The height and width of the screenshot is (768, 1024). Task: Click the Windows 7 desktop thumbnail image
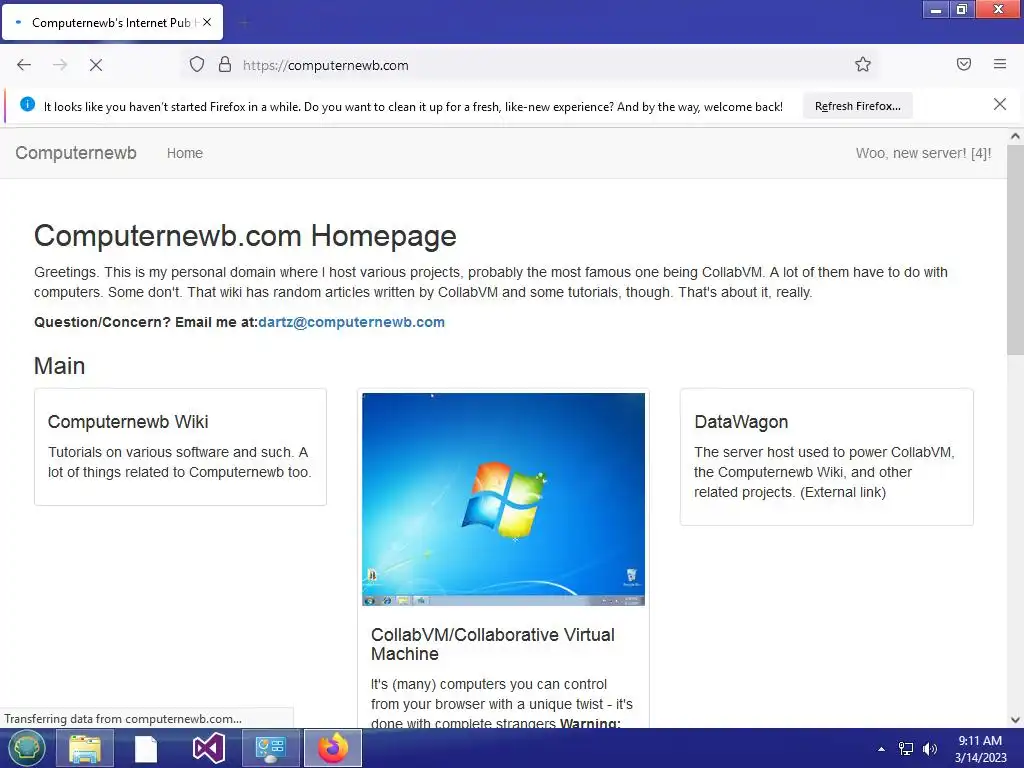[x=504, y=499]
